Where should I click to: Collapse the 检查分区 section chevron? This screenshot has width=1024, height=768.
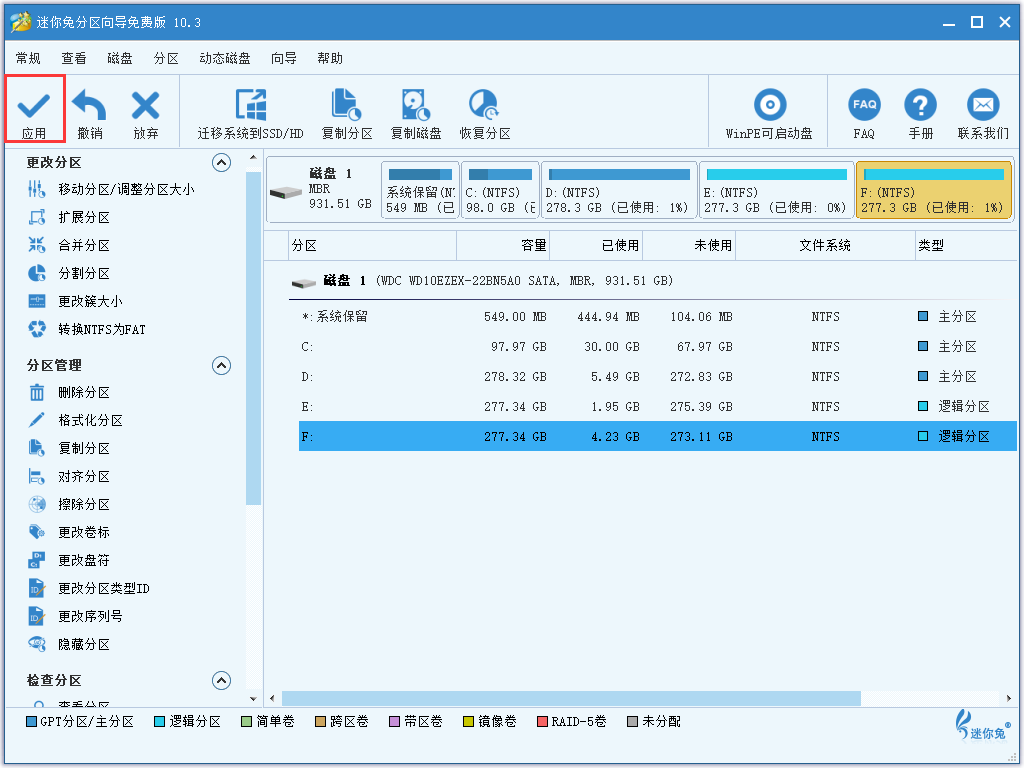pyautogui.click(x=221, y=681)
